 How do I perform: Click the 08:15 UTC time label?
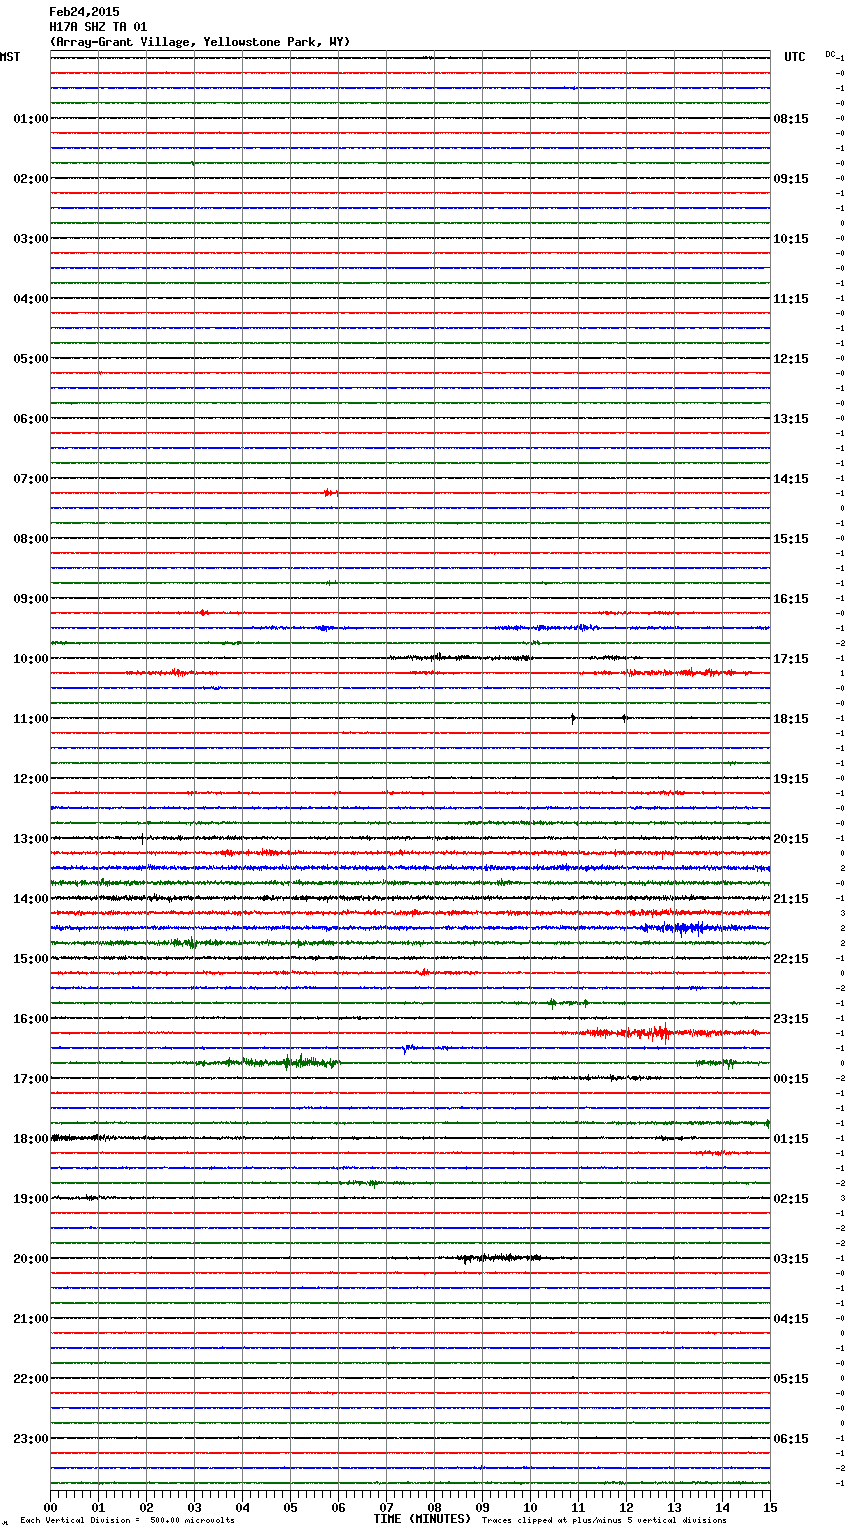tap(791, 119)
